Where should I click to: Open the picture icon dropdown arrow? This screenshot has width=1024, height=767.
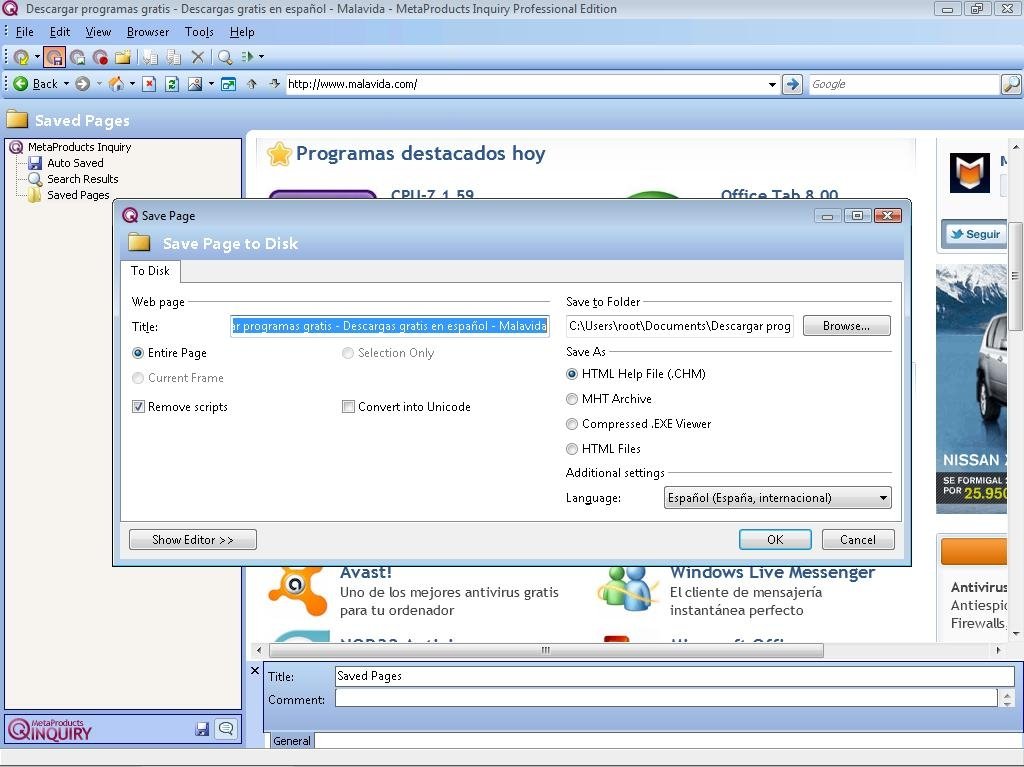211,84
